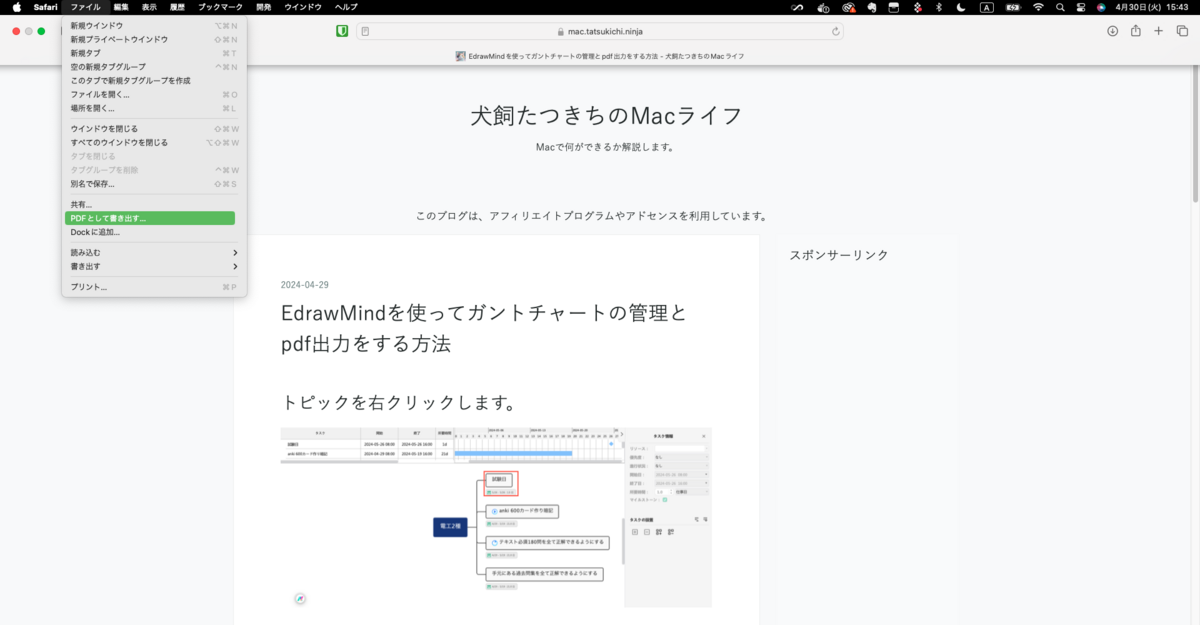Open Evernote elephant menu bar icon

[871, 7]
